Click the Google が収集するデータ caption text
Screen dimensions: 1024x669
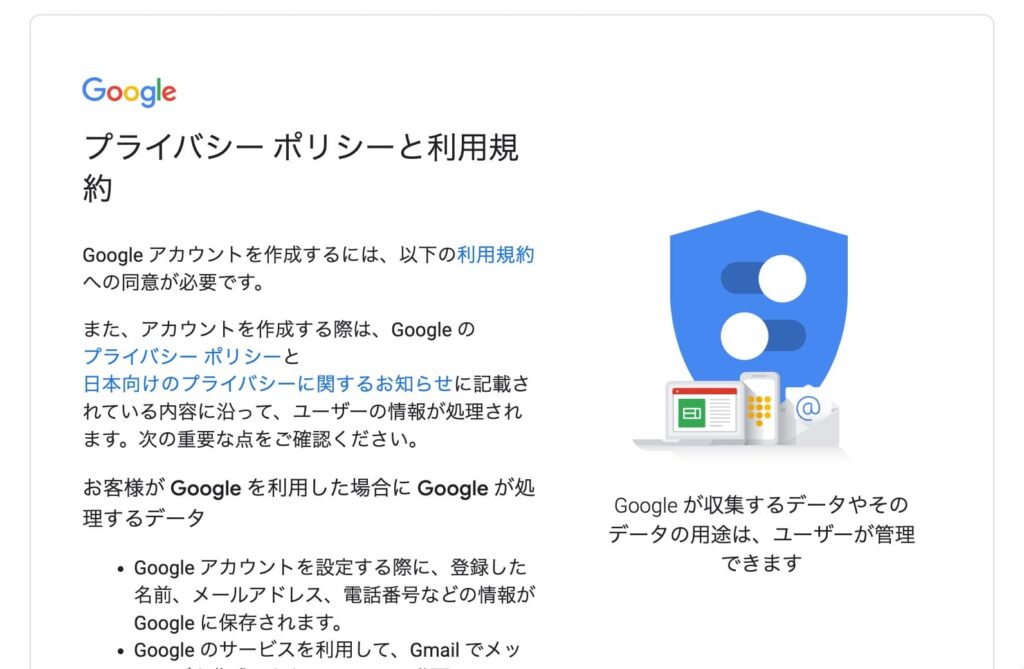[761, 534]
